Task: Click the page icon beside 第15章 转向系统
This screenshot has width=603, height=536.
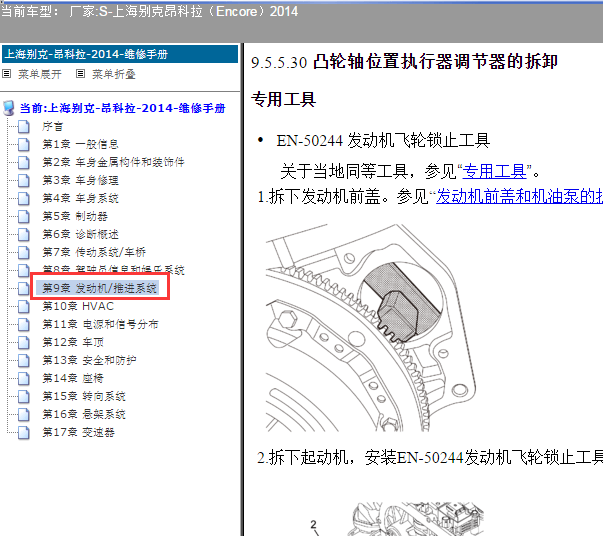Action: pyautogui.click(x=24, y=396)
